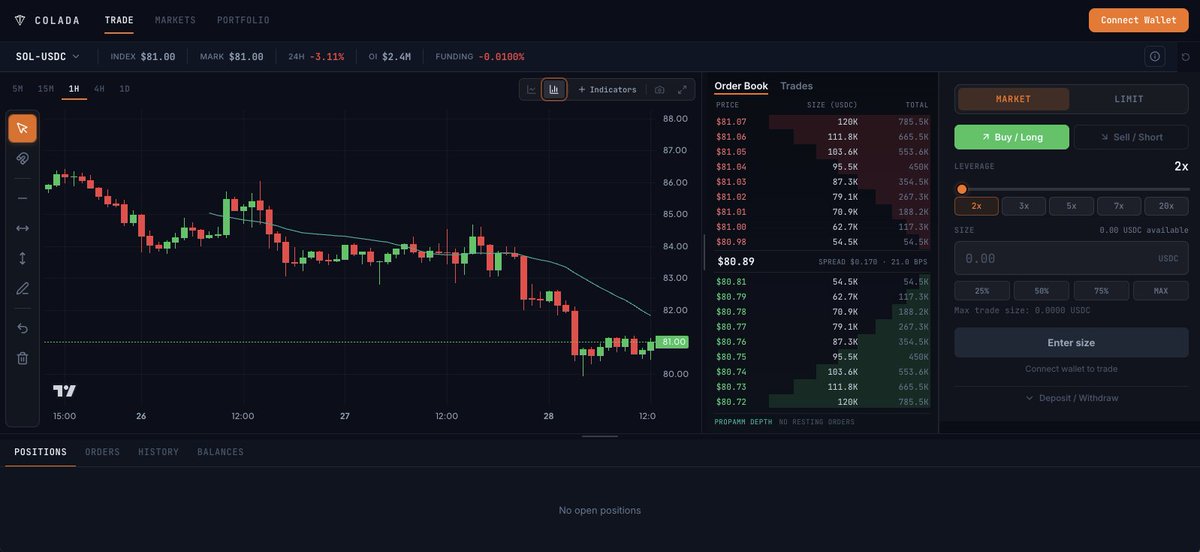Set size to MAX

pyautogui.click(x=1161, y=291)
